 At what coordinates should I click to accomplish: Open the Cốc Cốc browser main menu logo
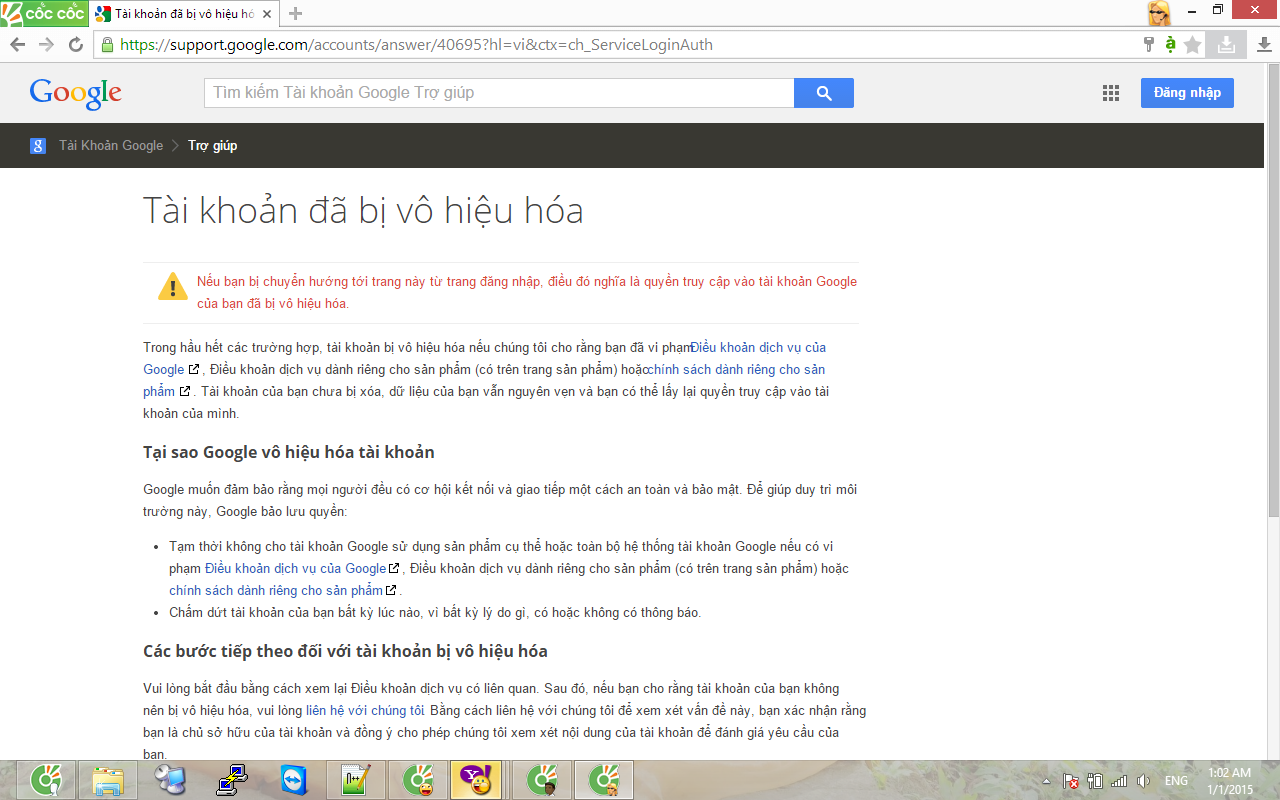pos(44,14)
